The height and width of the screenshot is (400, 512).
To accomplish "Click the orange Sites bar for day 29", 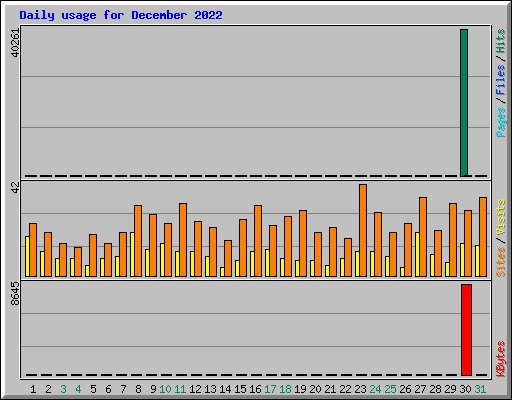I will point(453,240).
